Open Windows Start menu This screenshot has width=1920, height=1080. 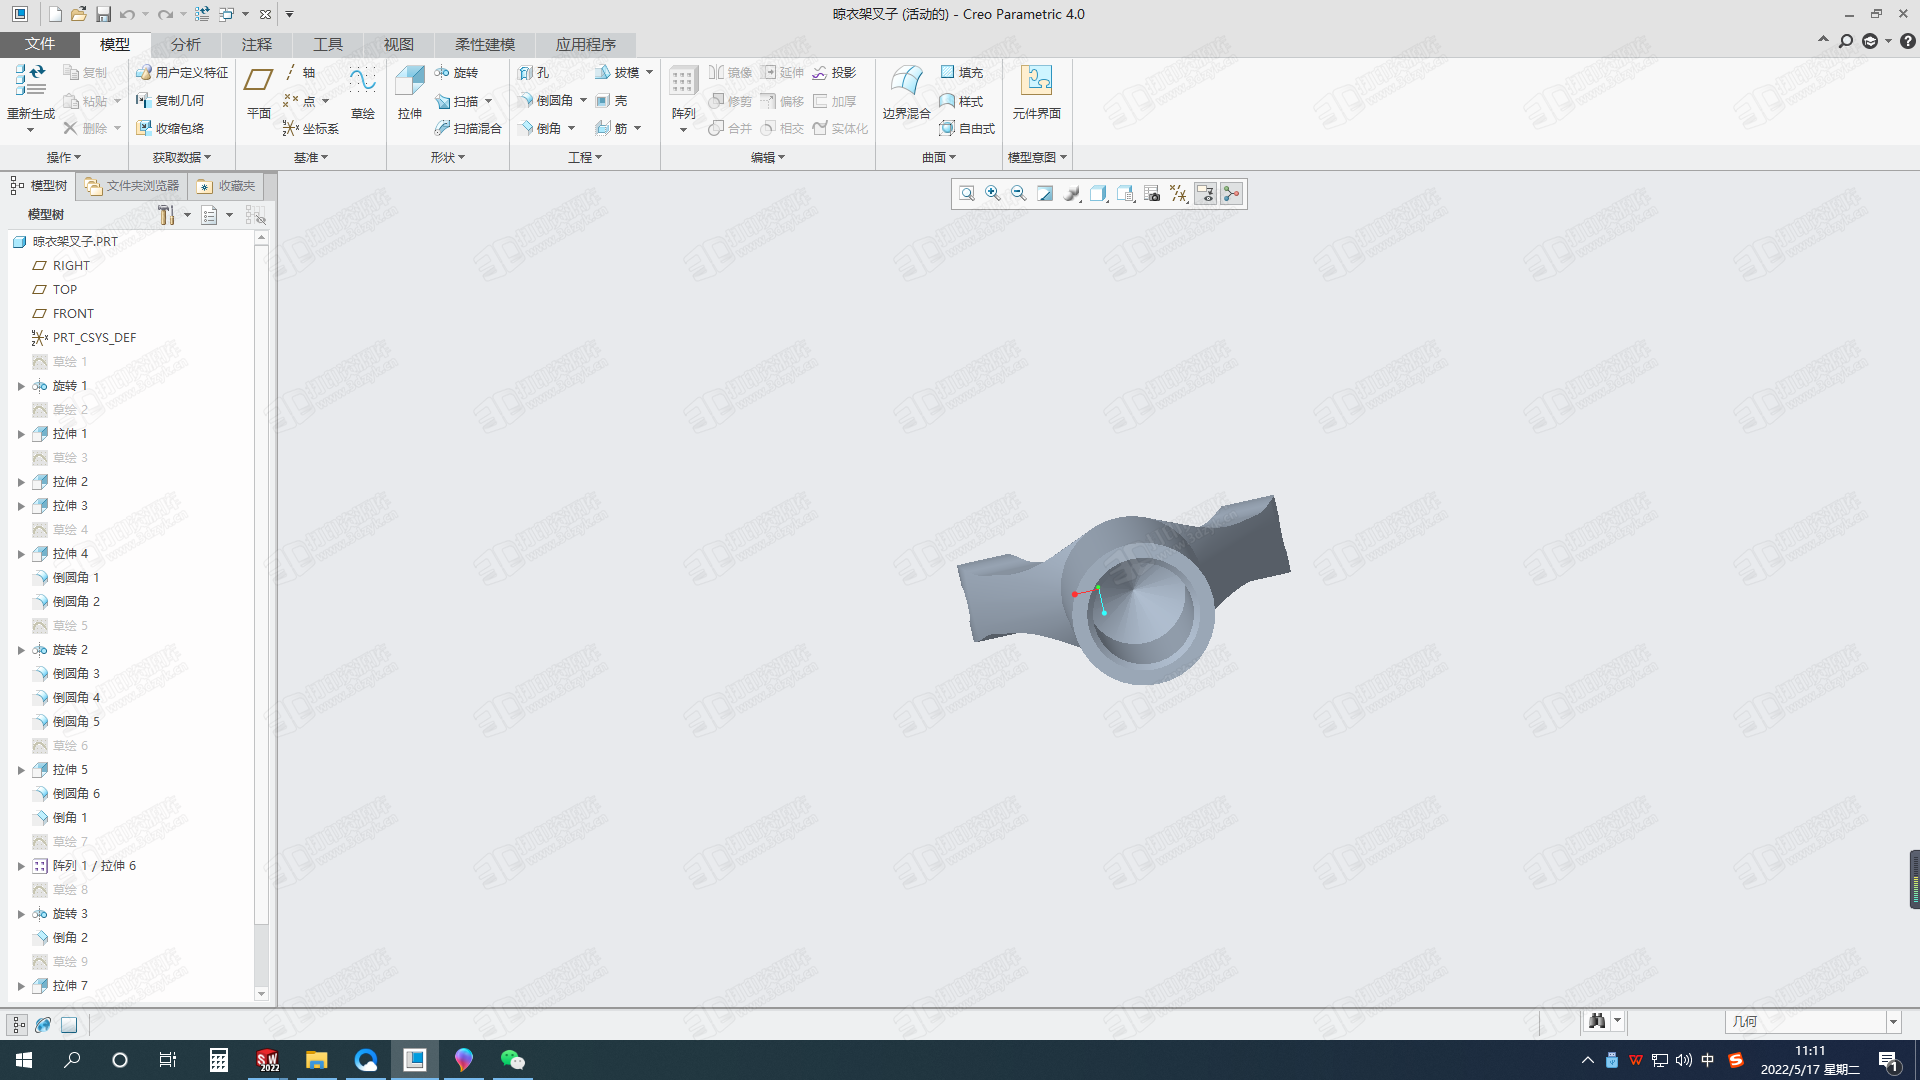[x=24, y=1060]
